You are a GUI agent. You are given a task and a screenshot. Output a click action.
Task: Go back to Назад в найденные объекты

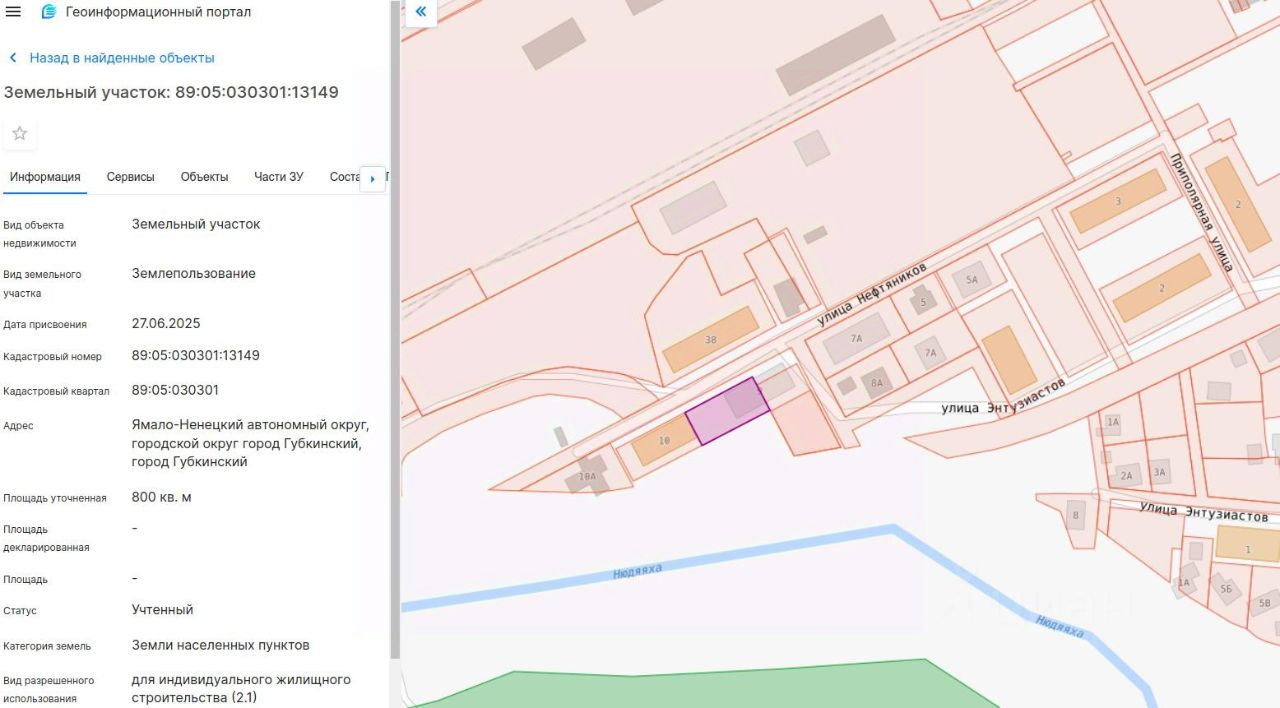[112, 58]
